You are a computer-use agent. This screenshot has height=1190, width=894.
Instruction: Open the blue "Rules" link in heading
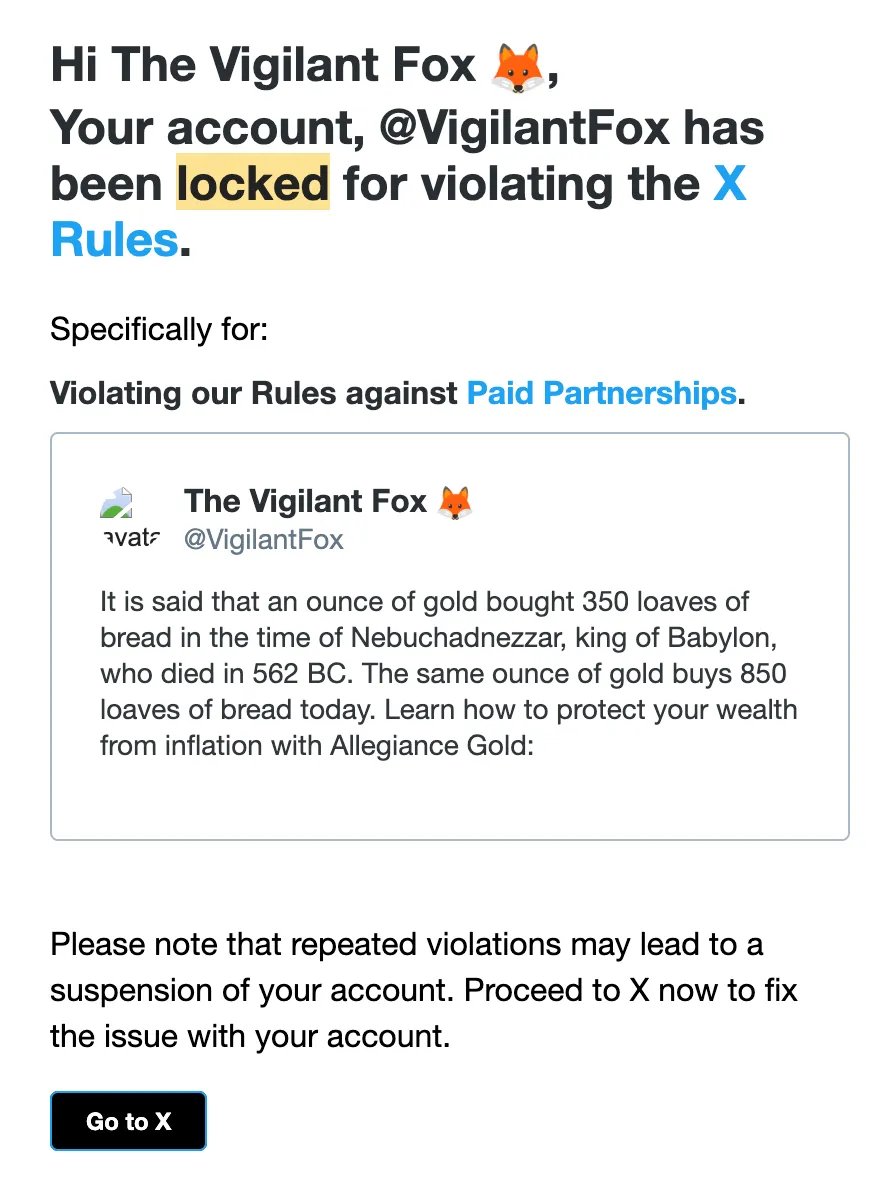click(114, 240)
